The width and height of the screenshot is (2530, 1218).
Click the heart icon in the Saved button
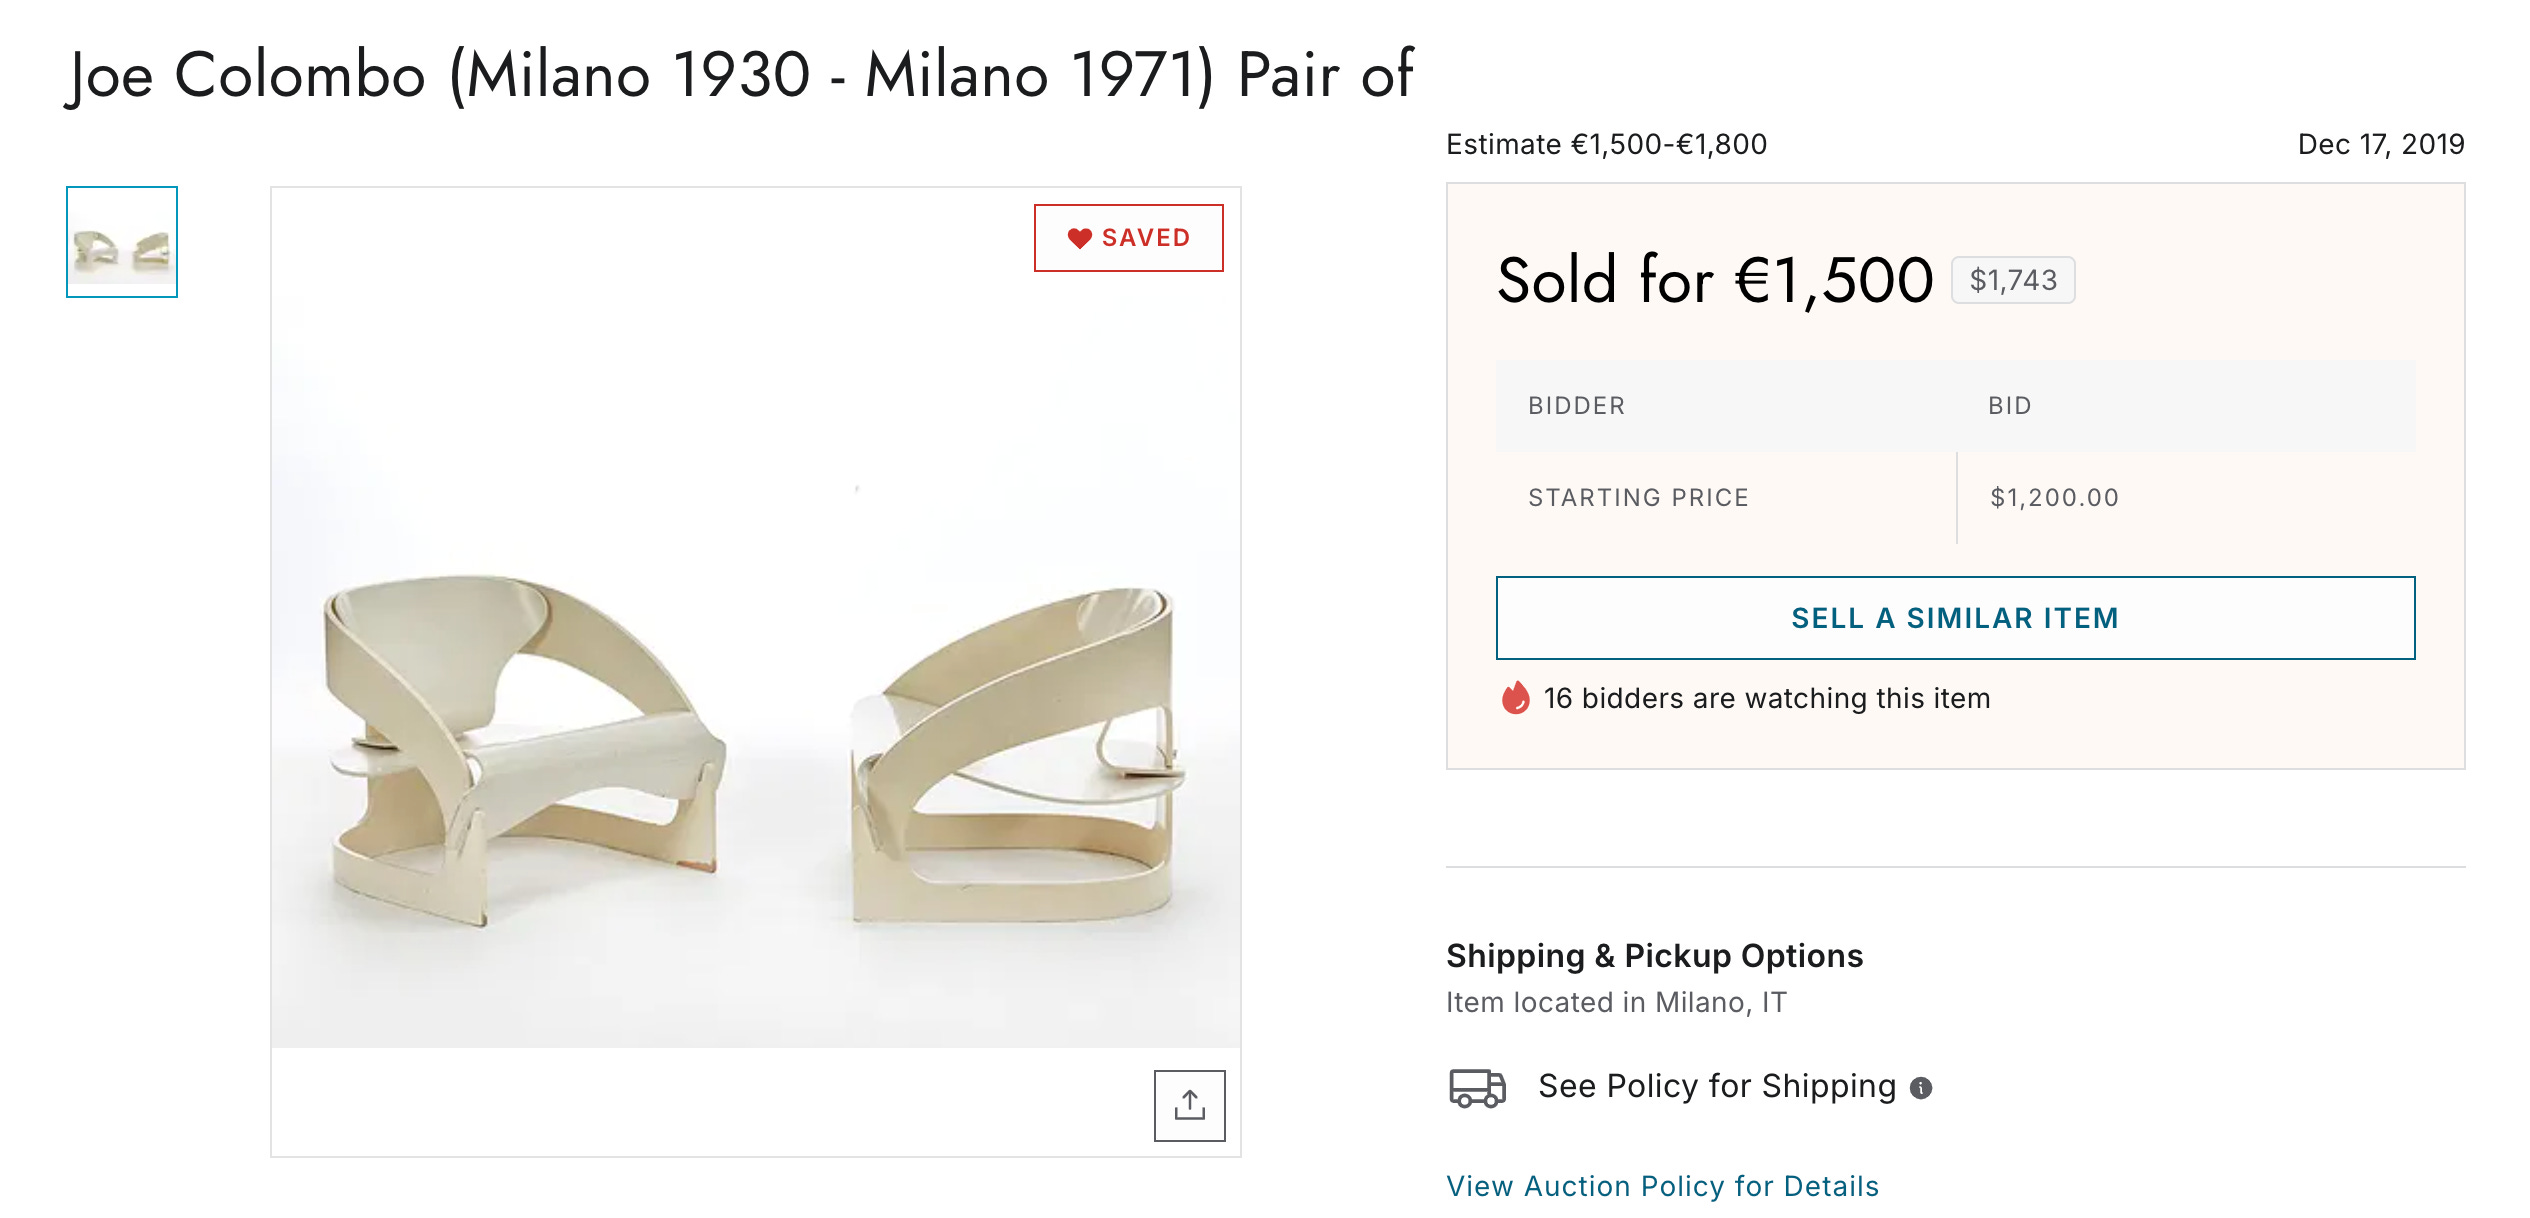(x=1079, y=238)
